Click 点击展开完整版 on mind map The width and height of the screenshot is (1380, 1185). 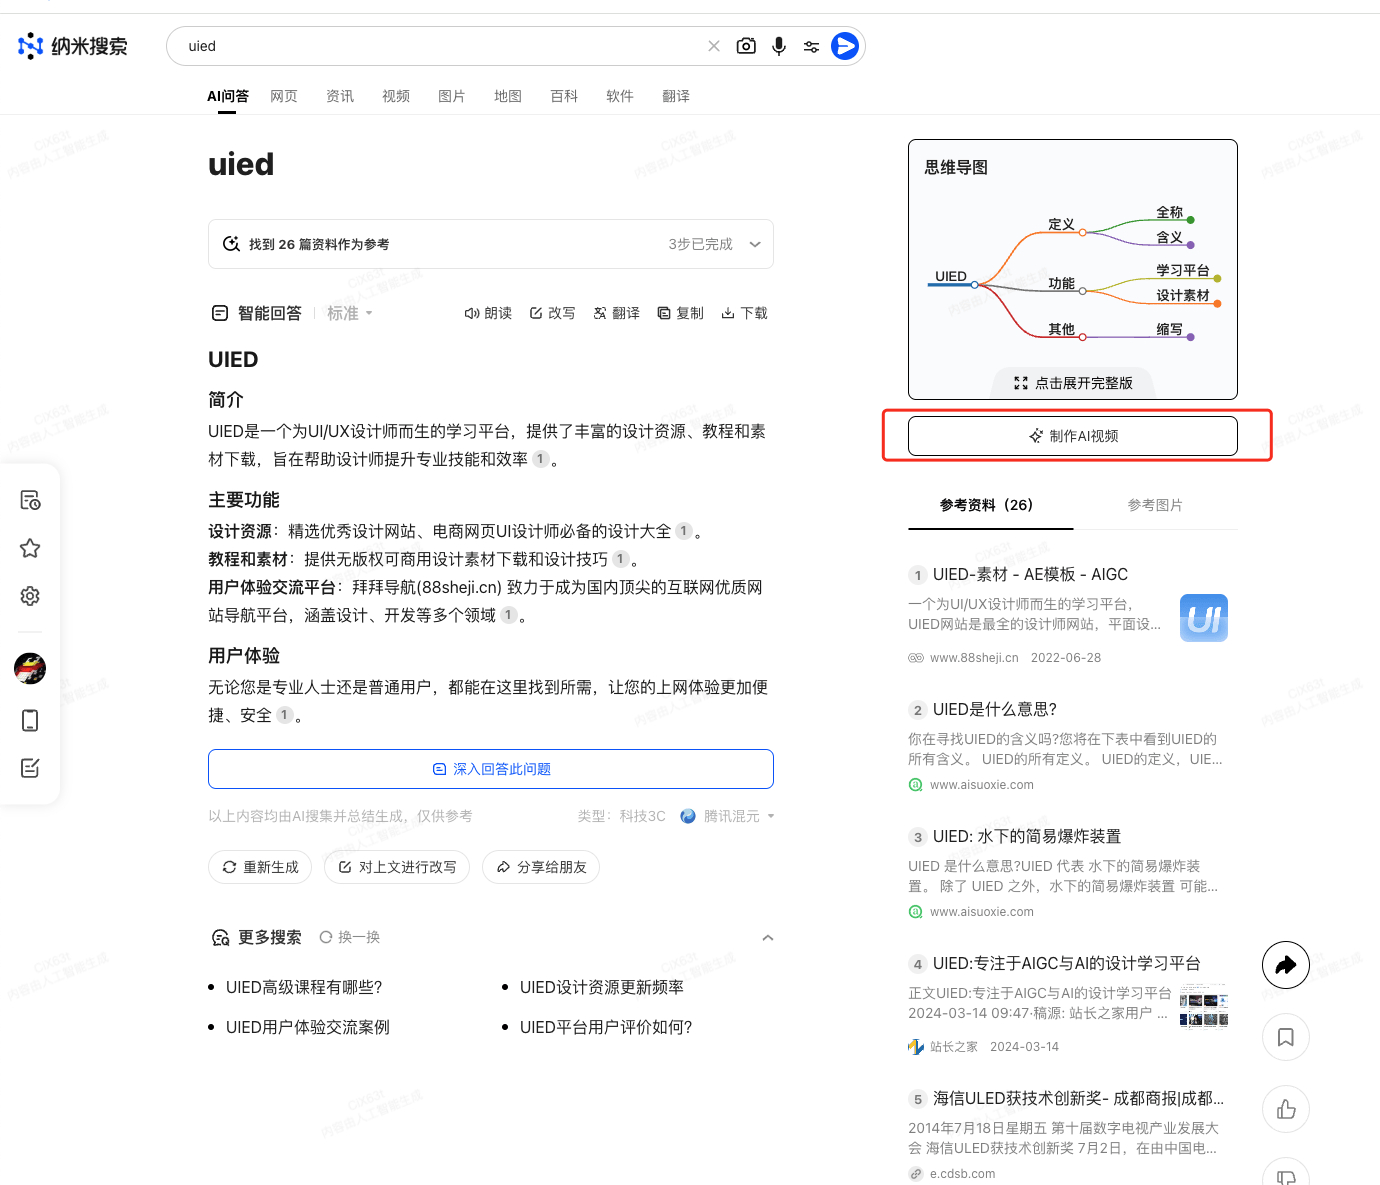tap(1073, 383)
